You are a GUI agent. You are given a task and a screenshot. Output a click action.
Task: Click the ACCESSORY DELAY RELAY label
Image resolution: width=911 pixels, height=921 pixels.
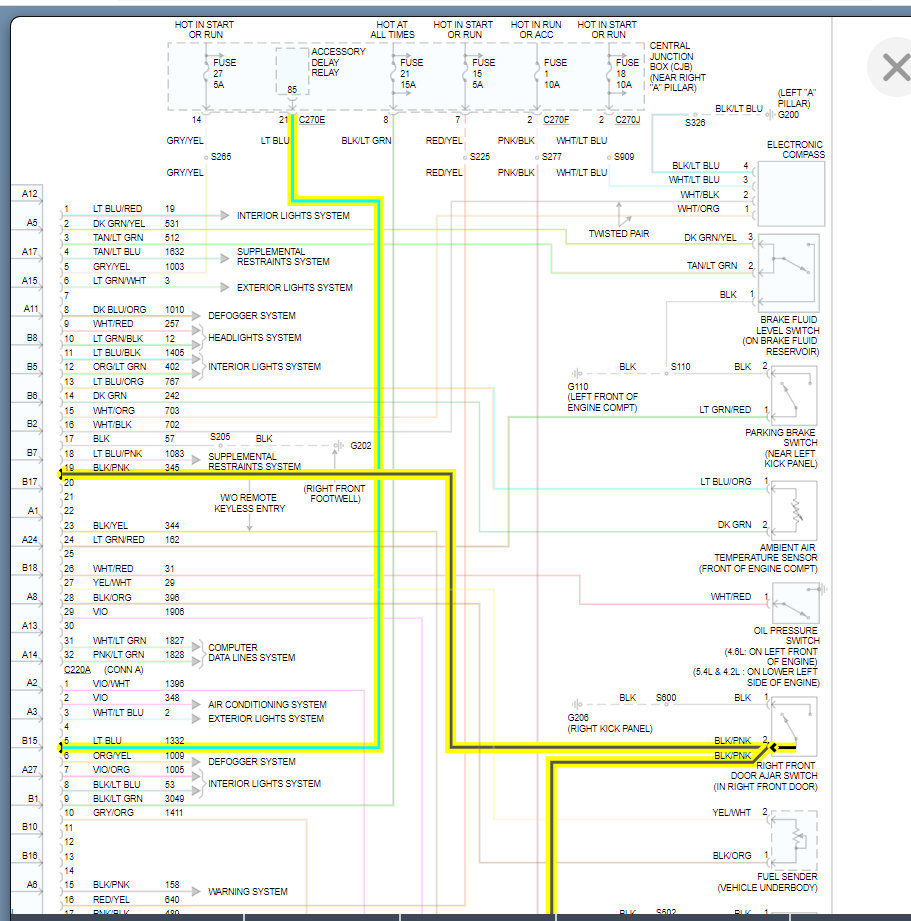(338, 62)
